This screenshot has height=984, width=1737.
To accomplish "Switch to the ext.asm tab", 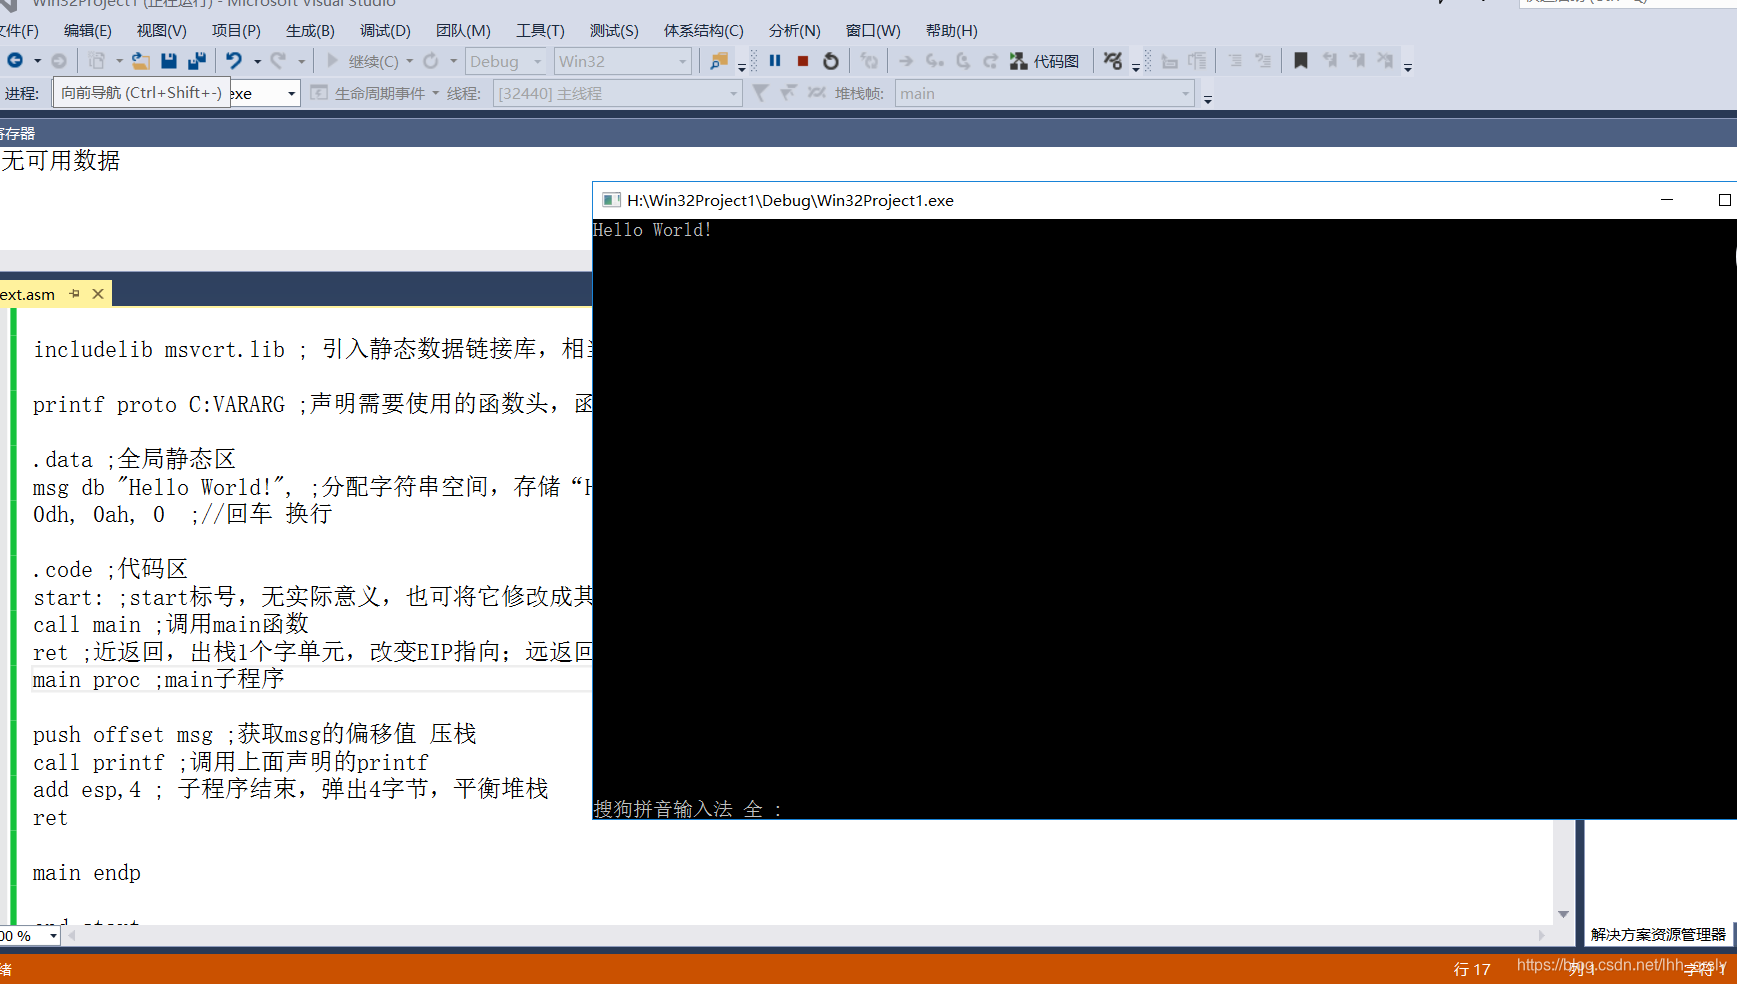I will coord(28,295).
